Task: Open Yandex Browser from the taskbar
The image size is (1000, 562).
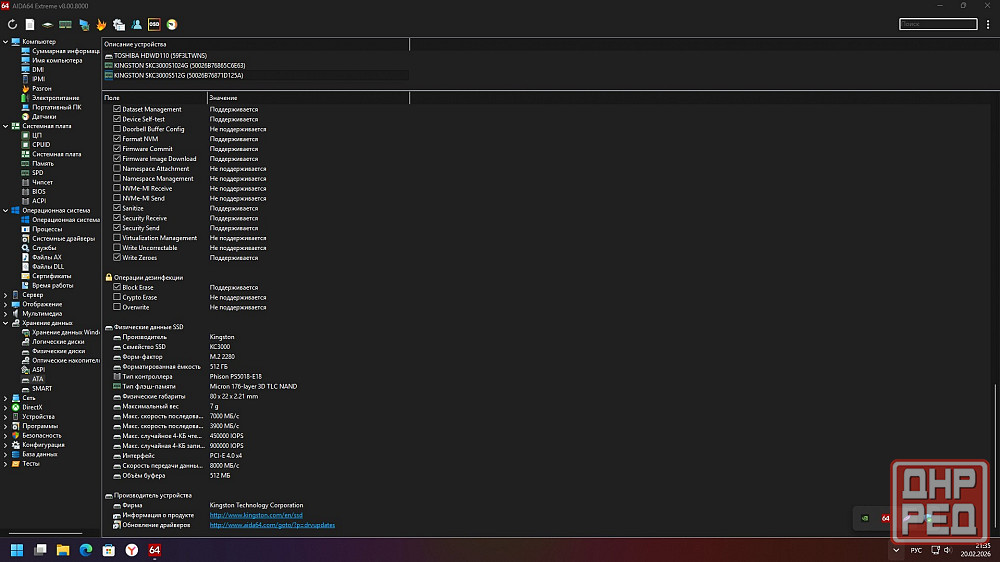Action: pyautogui.click(x=132, y=550)
